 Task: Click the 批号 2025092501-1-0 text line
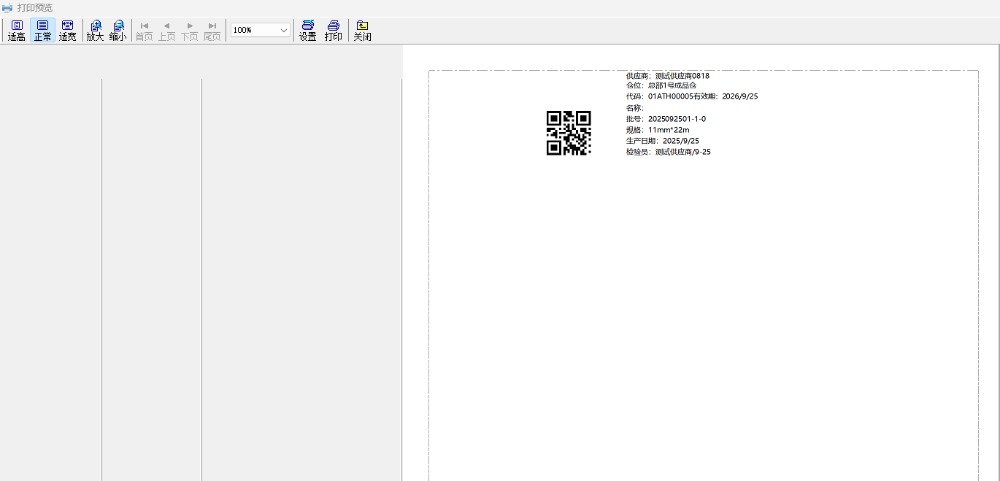666,119
